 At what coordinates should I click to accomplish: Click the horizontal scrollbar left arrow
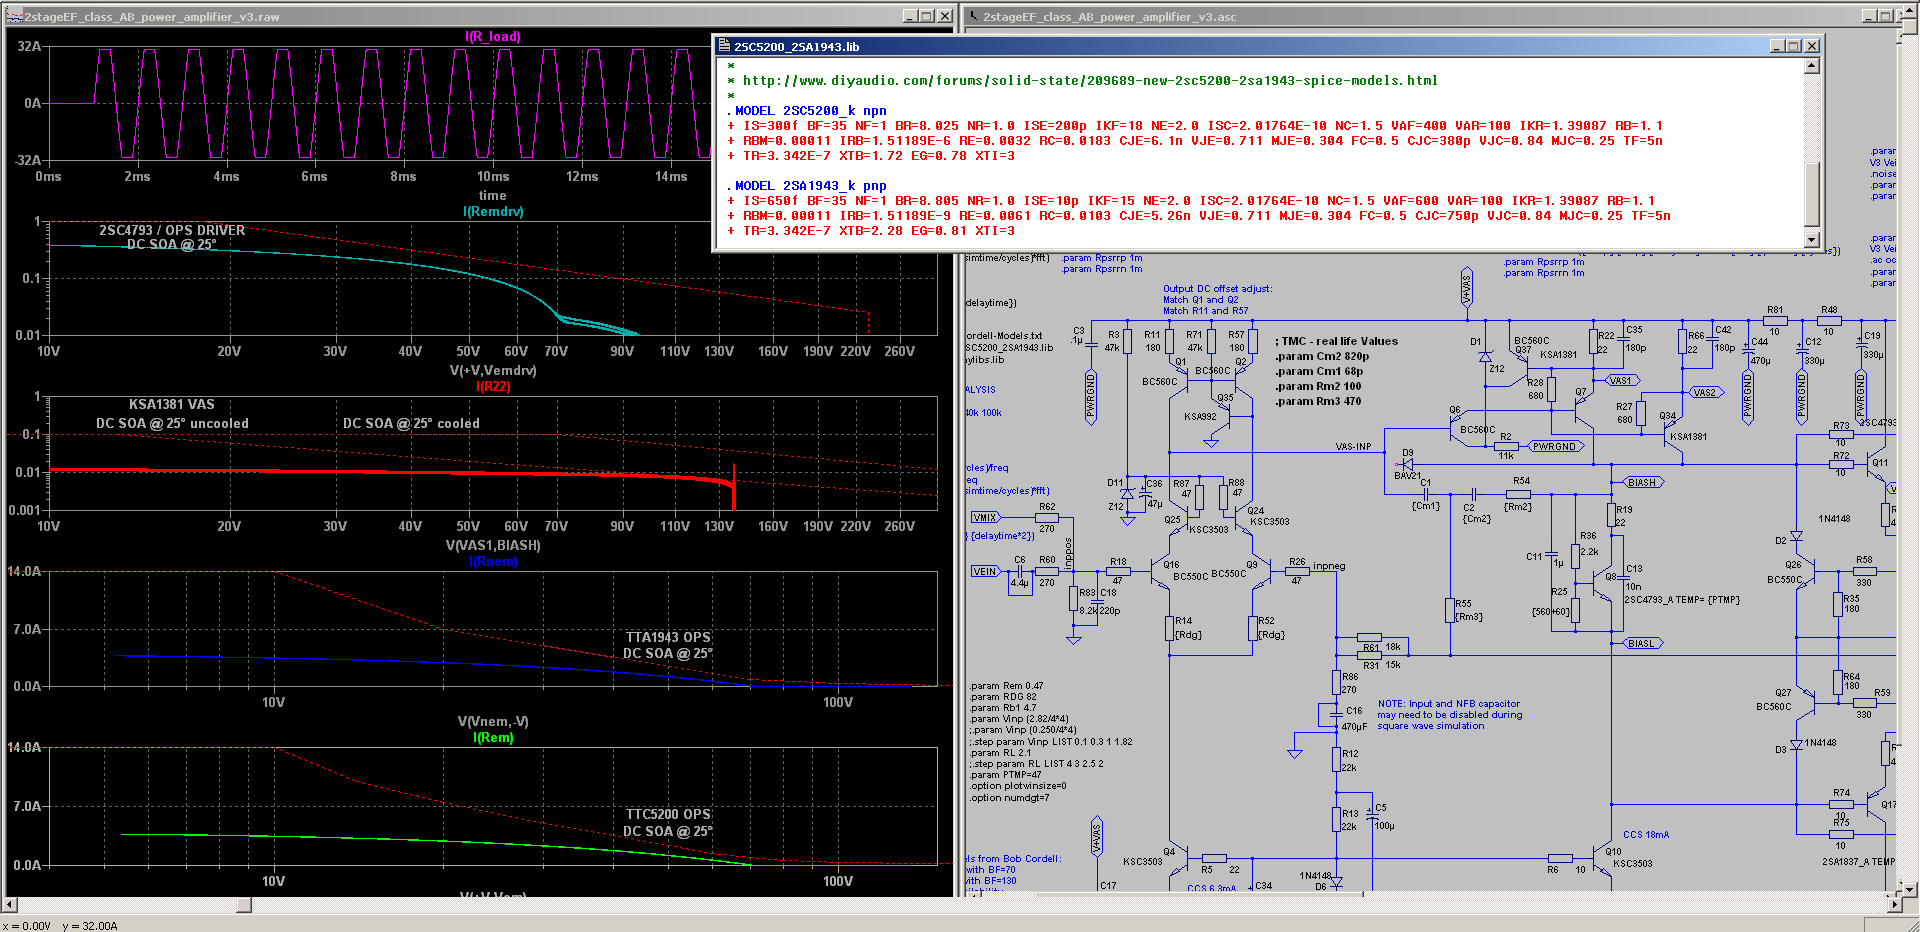coord(9,905)
